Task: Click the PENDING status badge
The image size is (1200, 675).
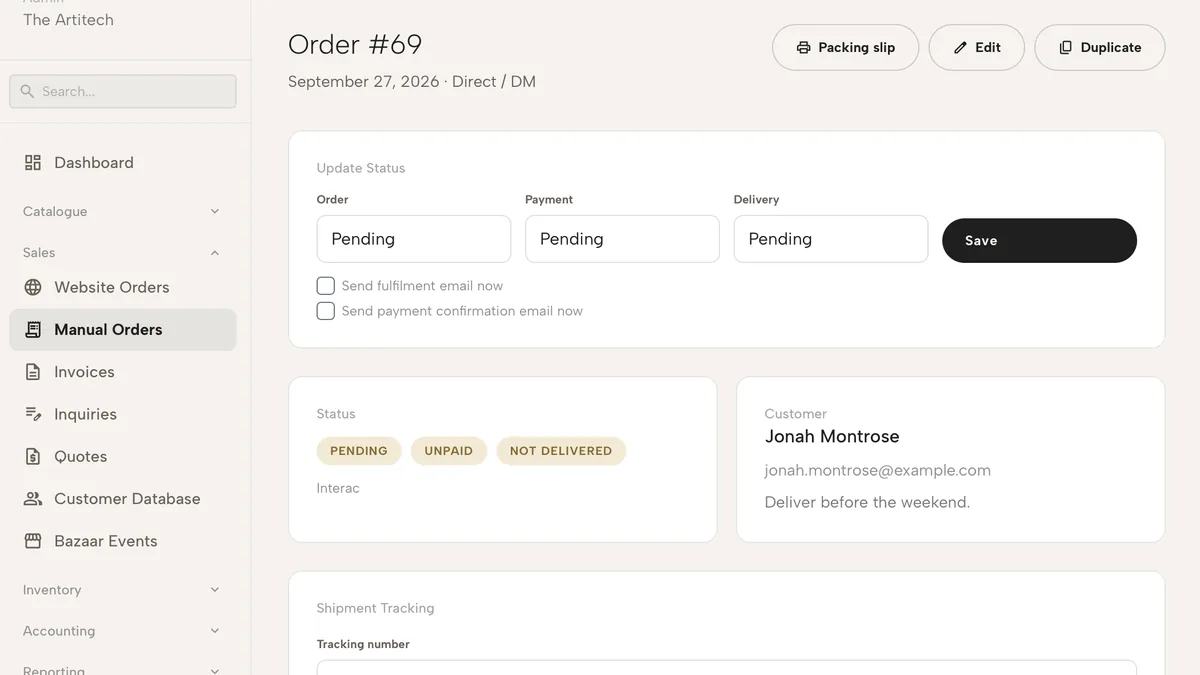Action: point(359,451)
